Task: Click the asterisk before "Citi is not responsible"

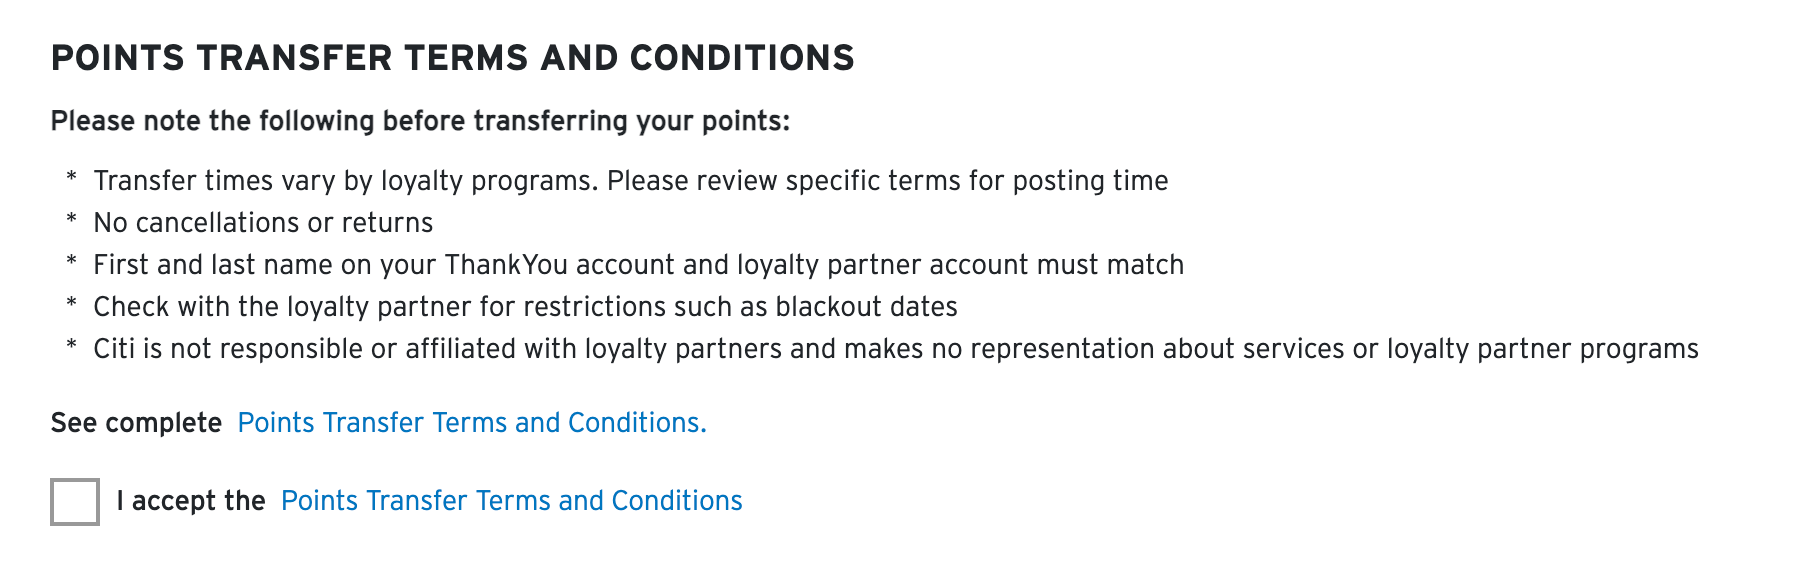Action: tap(71, 347)
